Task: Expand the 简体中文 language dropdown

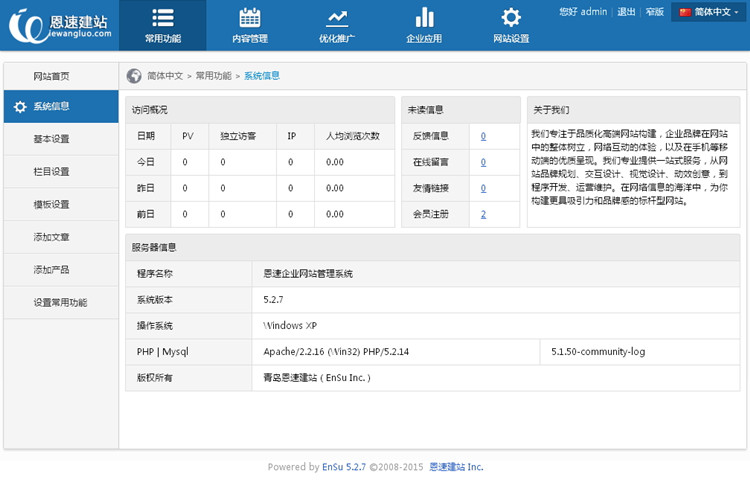Action: pyautogui.click(x=708, y=12)
